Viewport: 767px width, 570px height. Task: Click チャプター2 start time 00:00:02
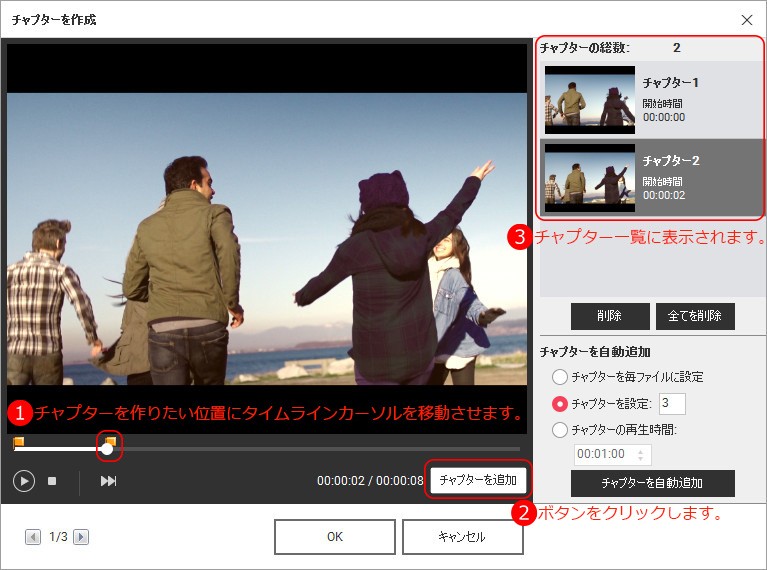coord(664,195)
